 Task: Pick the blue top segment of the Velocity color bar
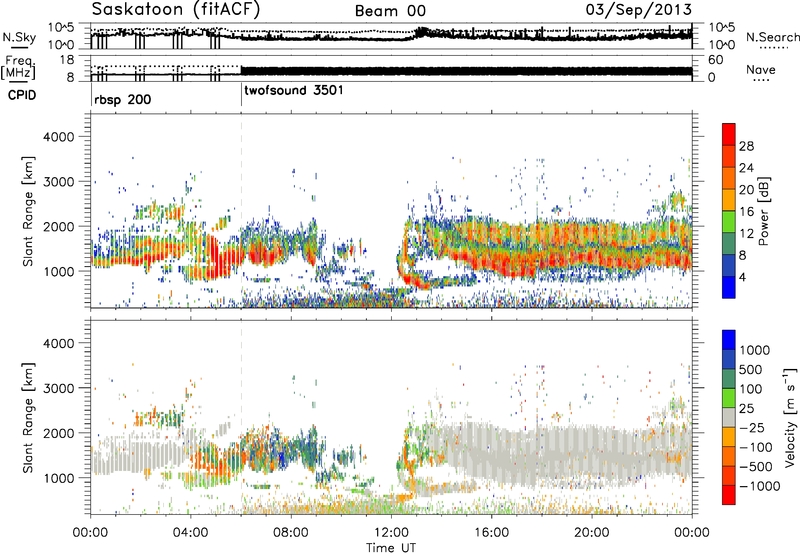click(x=729, y=340)
